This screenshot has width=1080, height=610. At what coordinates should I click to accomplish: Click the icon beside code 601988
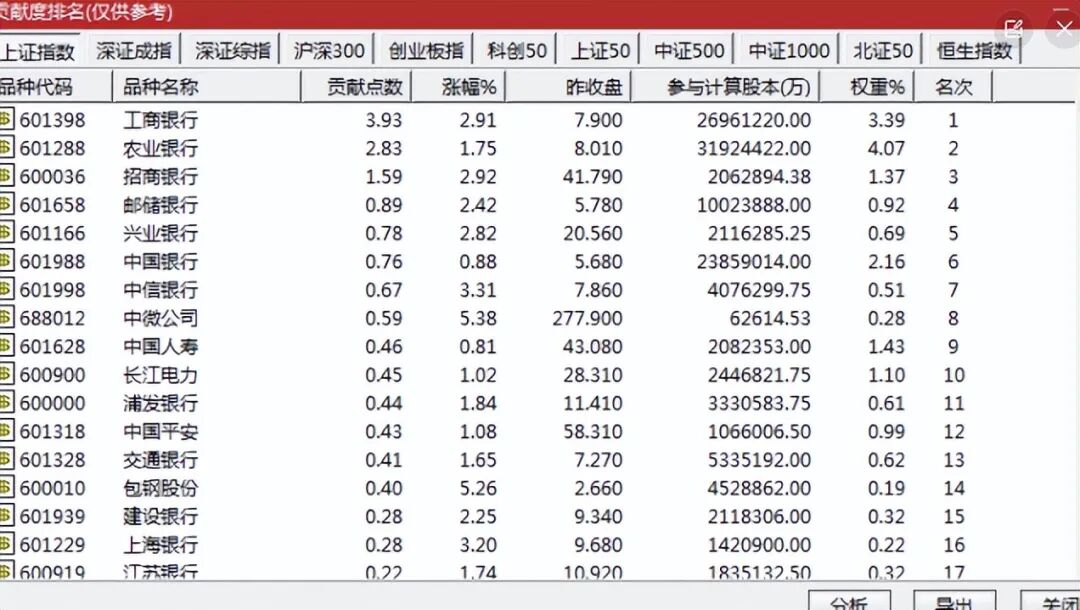point(6,260)
